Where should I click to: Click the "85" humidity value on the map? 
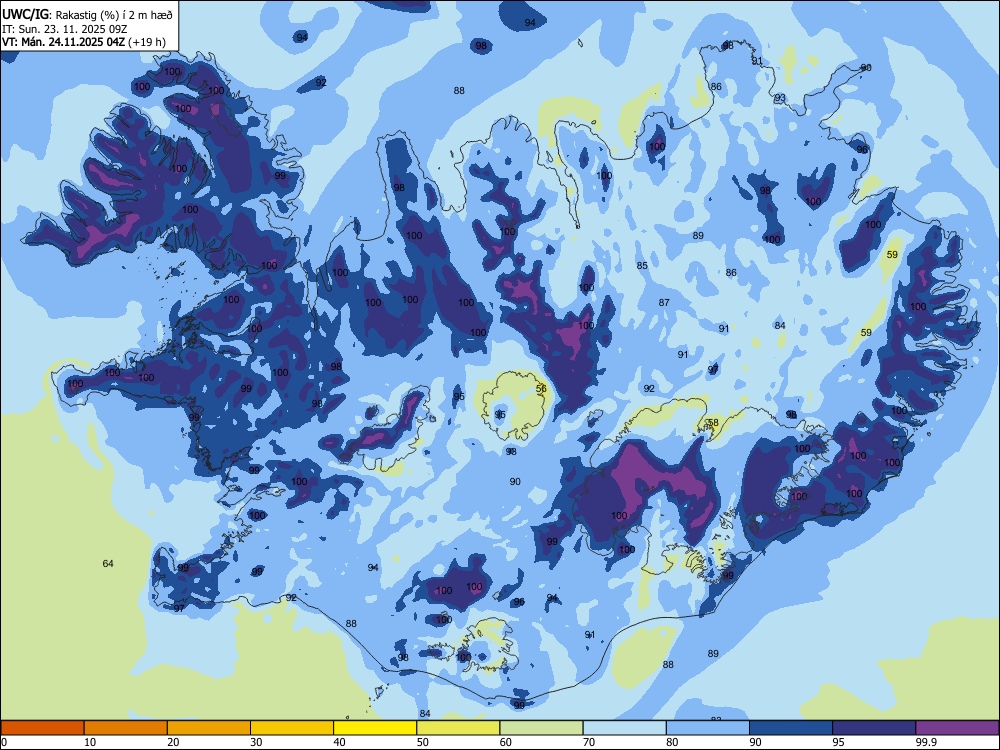coord(642,265)
